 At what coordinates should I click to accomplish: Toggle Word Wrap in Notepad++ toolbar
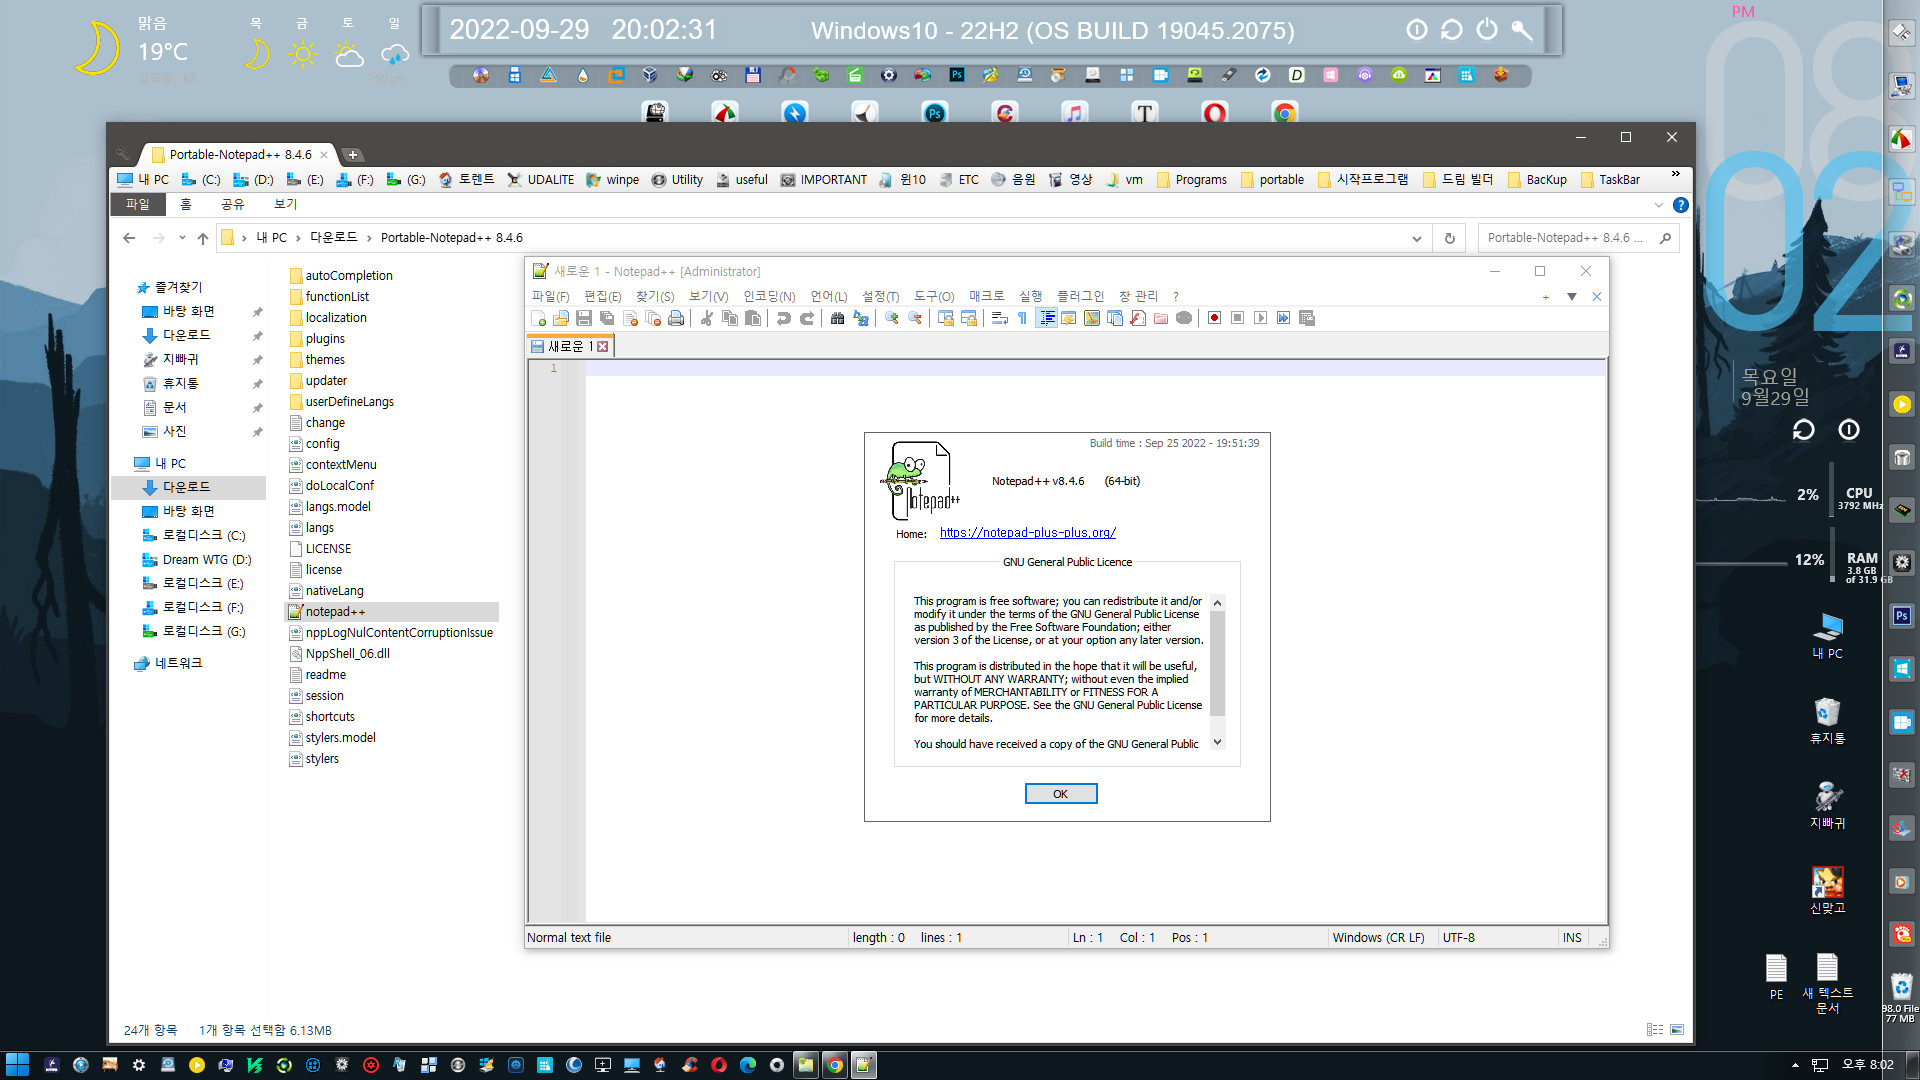tap(999, 318)
